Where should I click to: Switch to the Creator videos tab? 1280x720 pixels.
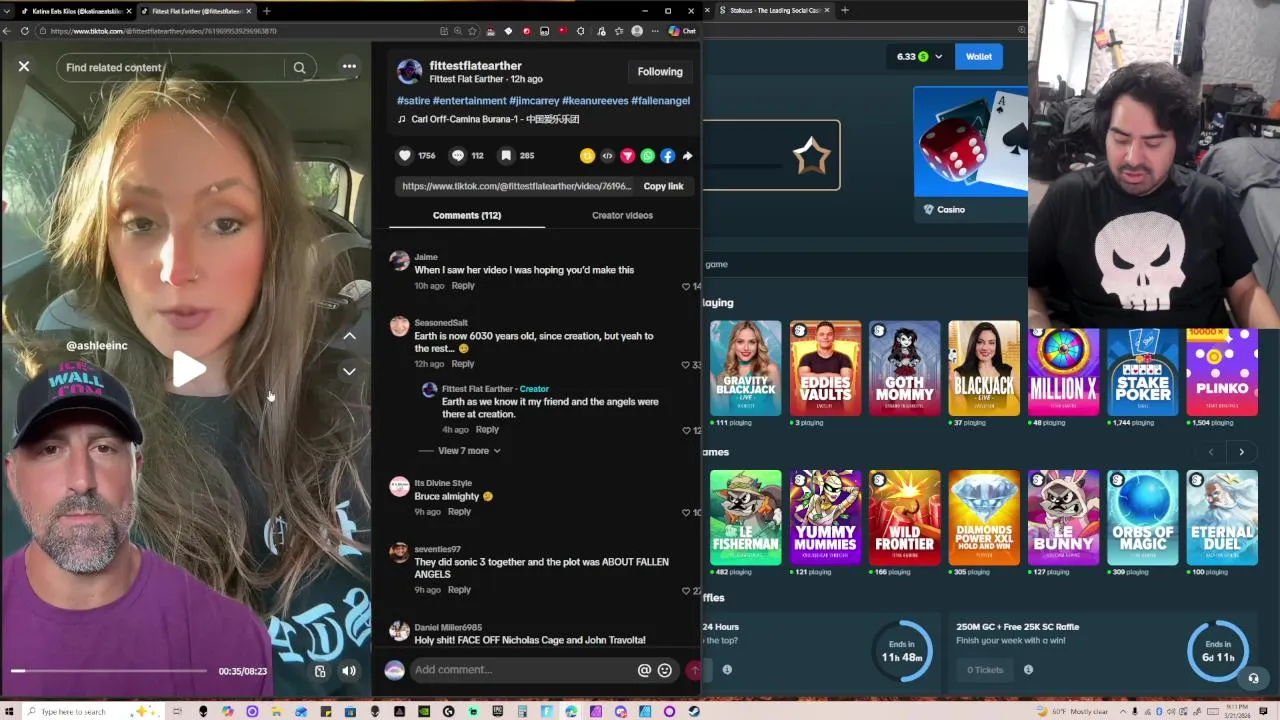[x=622, y=215]
